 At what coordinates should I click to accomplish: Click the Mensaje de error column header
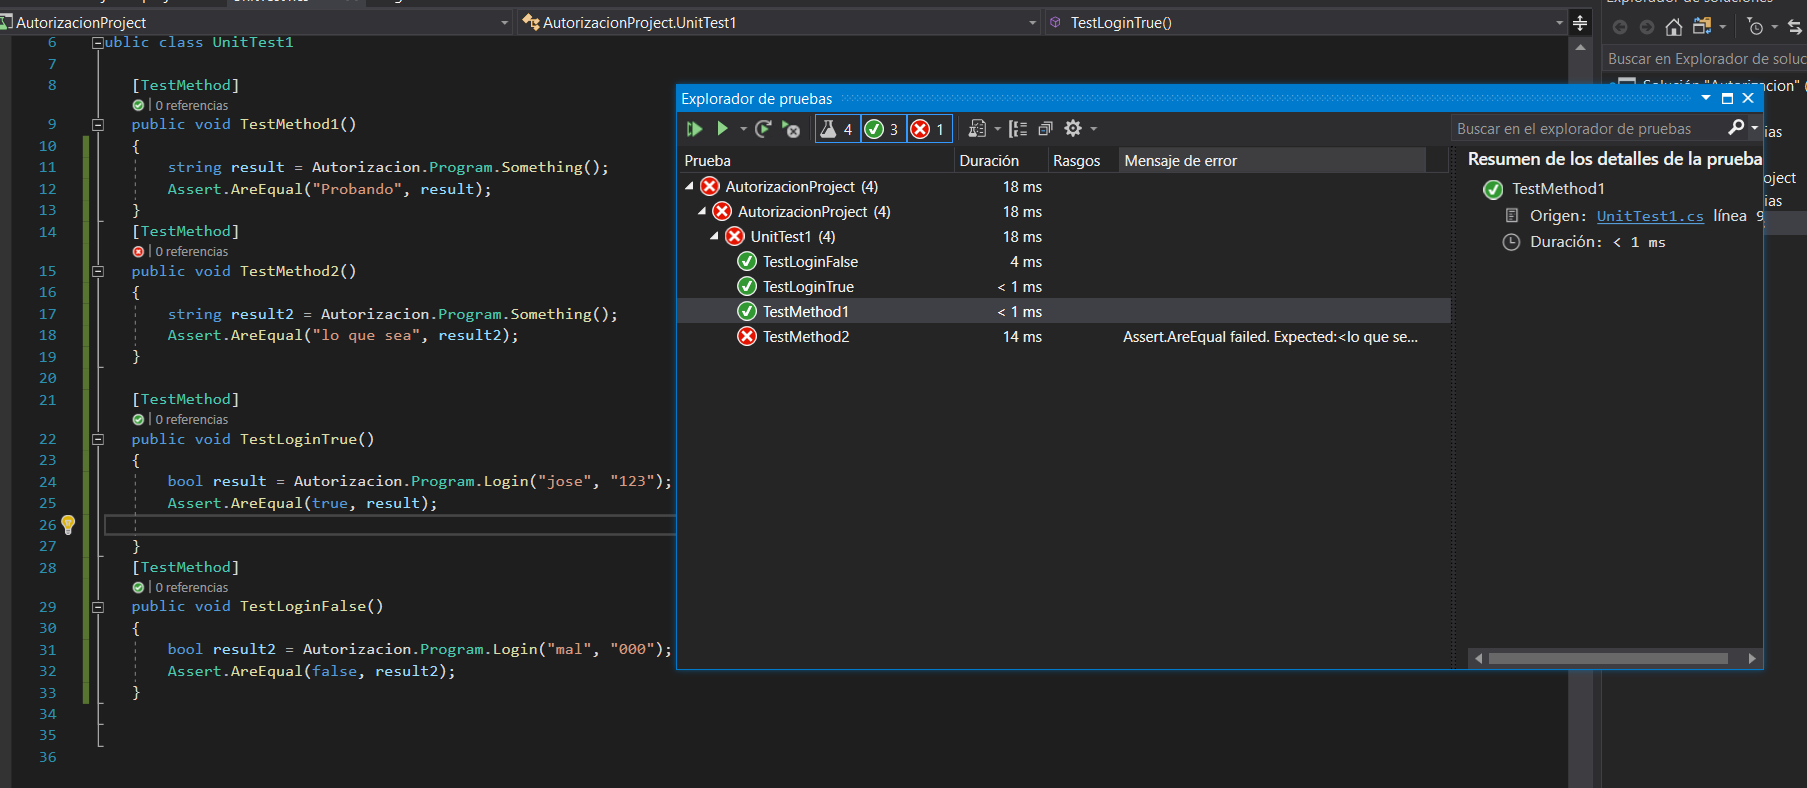pos(1272,160)
